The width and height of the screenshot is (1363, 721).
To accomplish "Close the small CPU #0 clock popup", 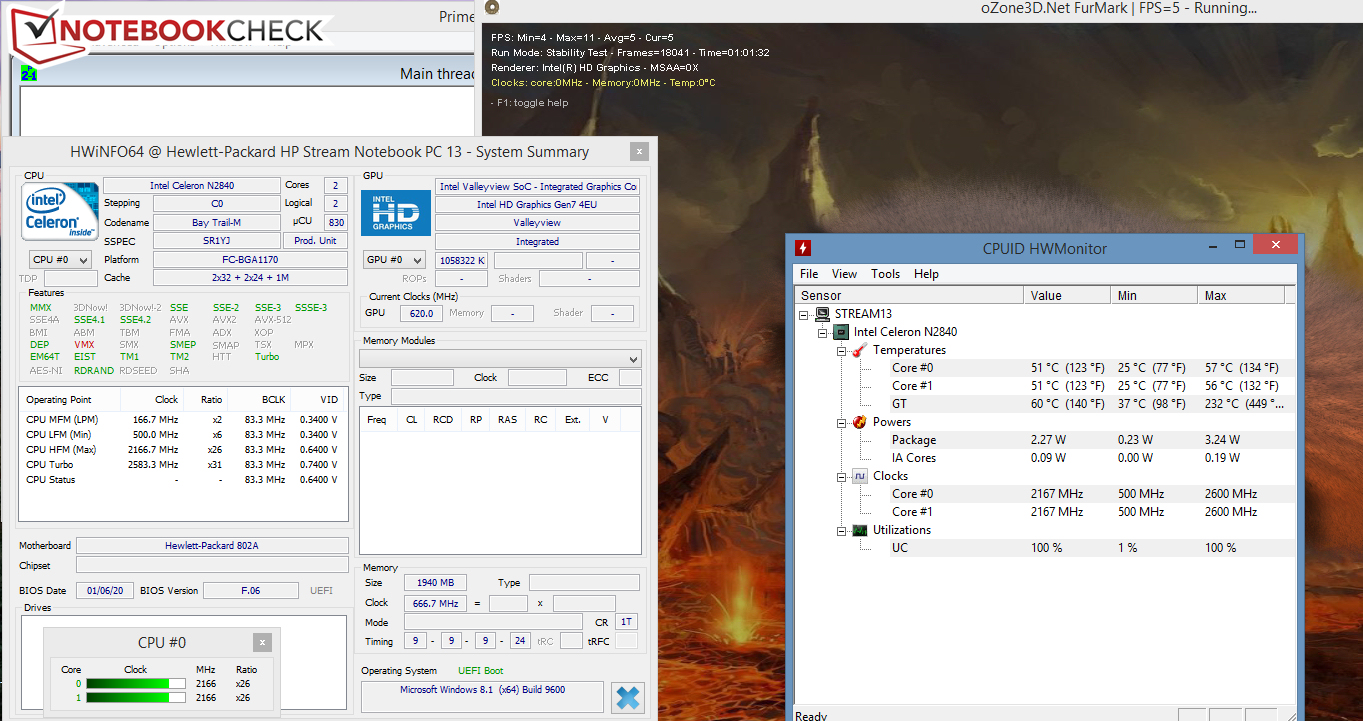I will (x=262, y=643).
